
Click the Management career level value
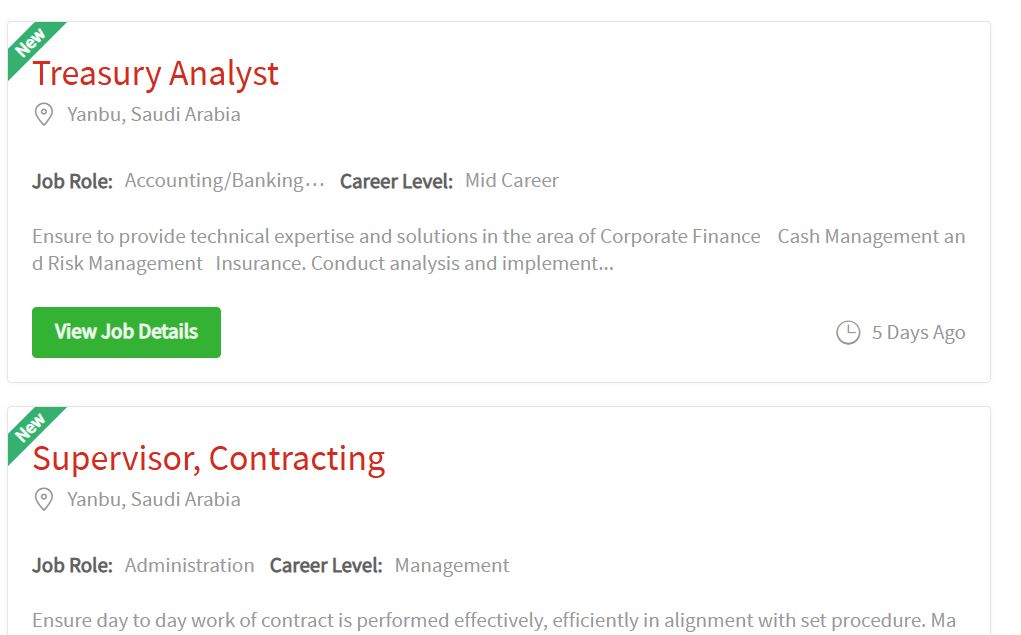[452, 565]
